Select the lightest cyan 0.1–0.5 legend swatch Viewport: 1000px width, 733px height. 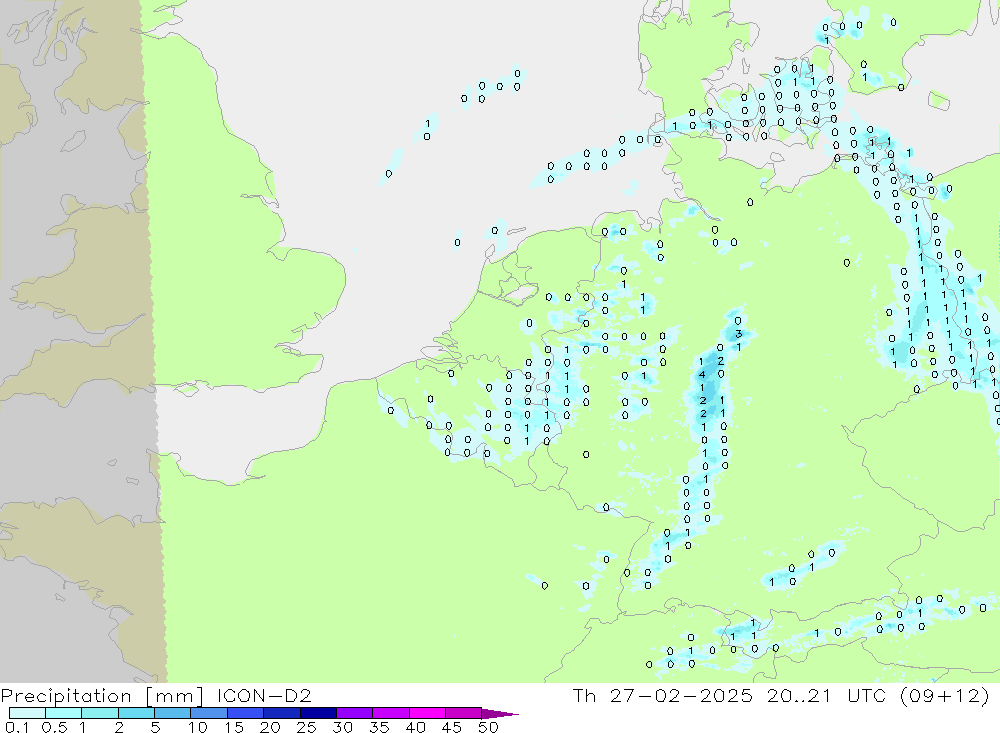point(27,713)
